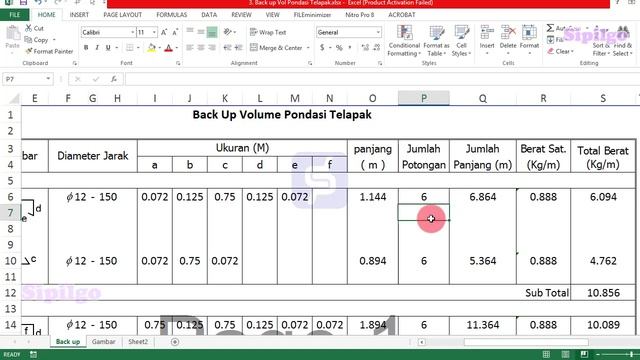Switch to the INSERT ribbon tab
This screenshot has height=360, width=640.
coord(79,15)
